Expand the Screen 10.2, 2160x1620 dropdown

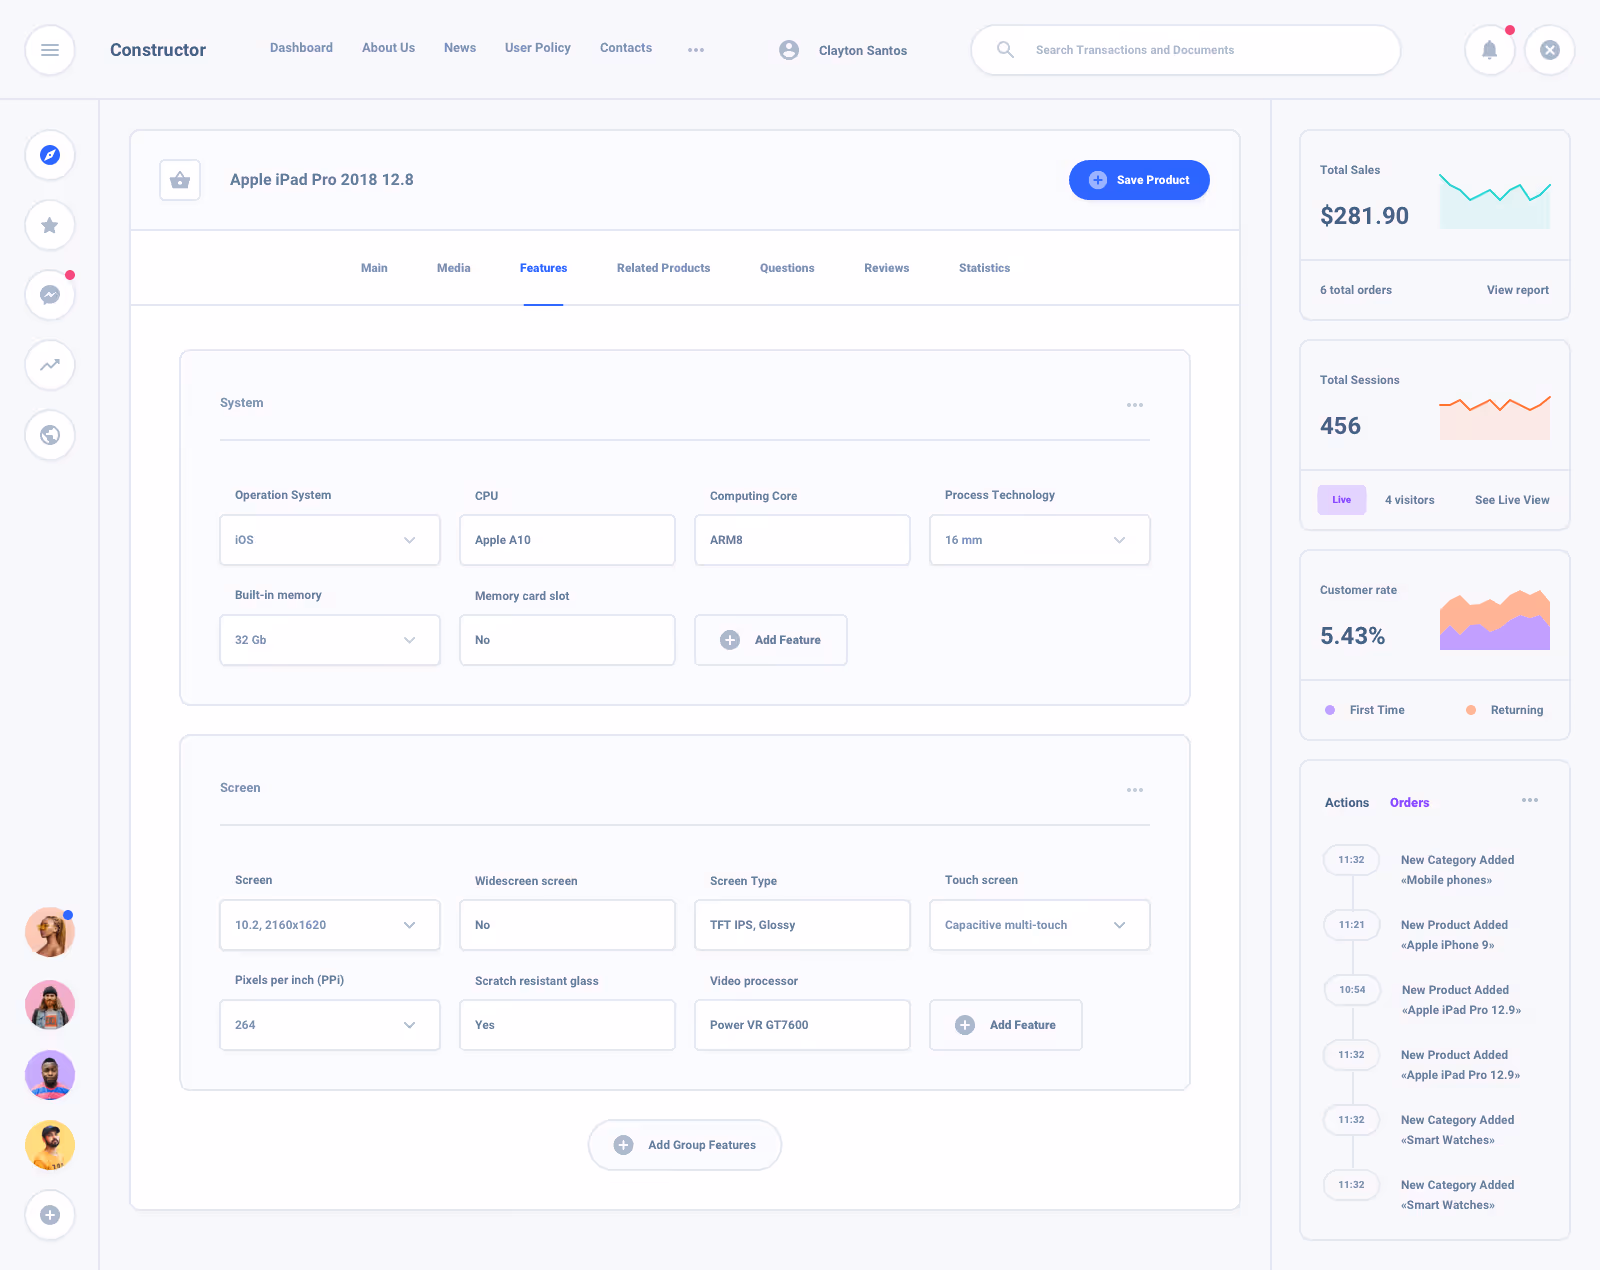(330, 925)
